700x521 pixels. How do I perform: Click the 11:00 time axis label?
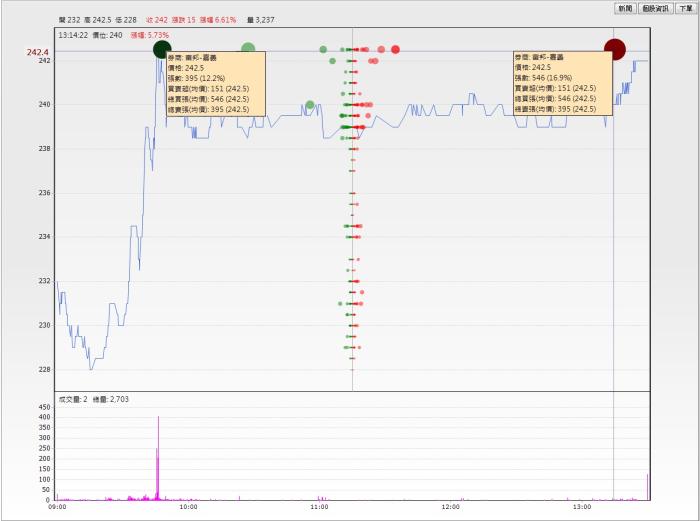click(319, 507)
